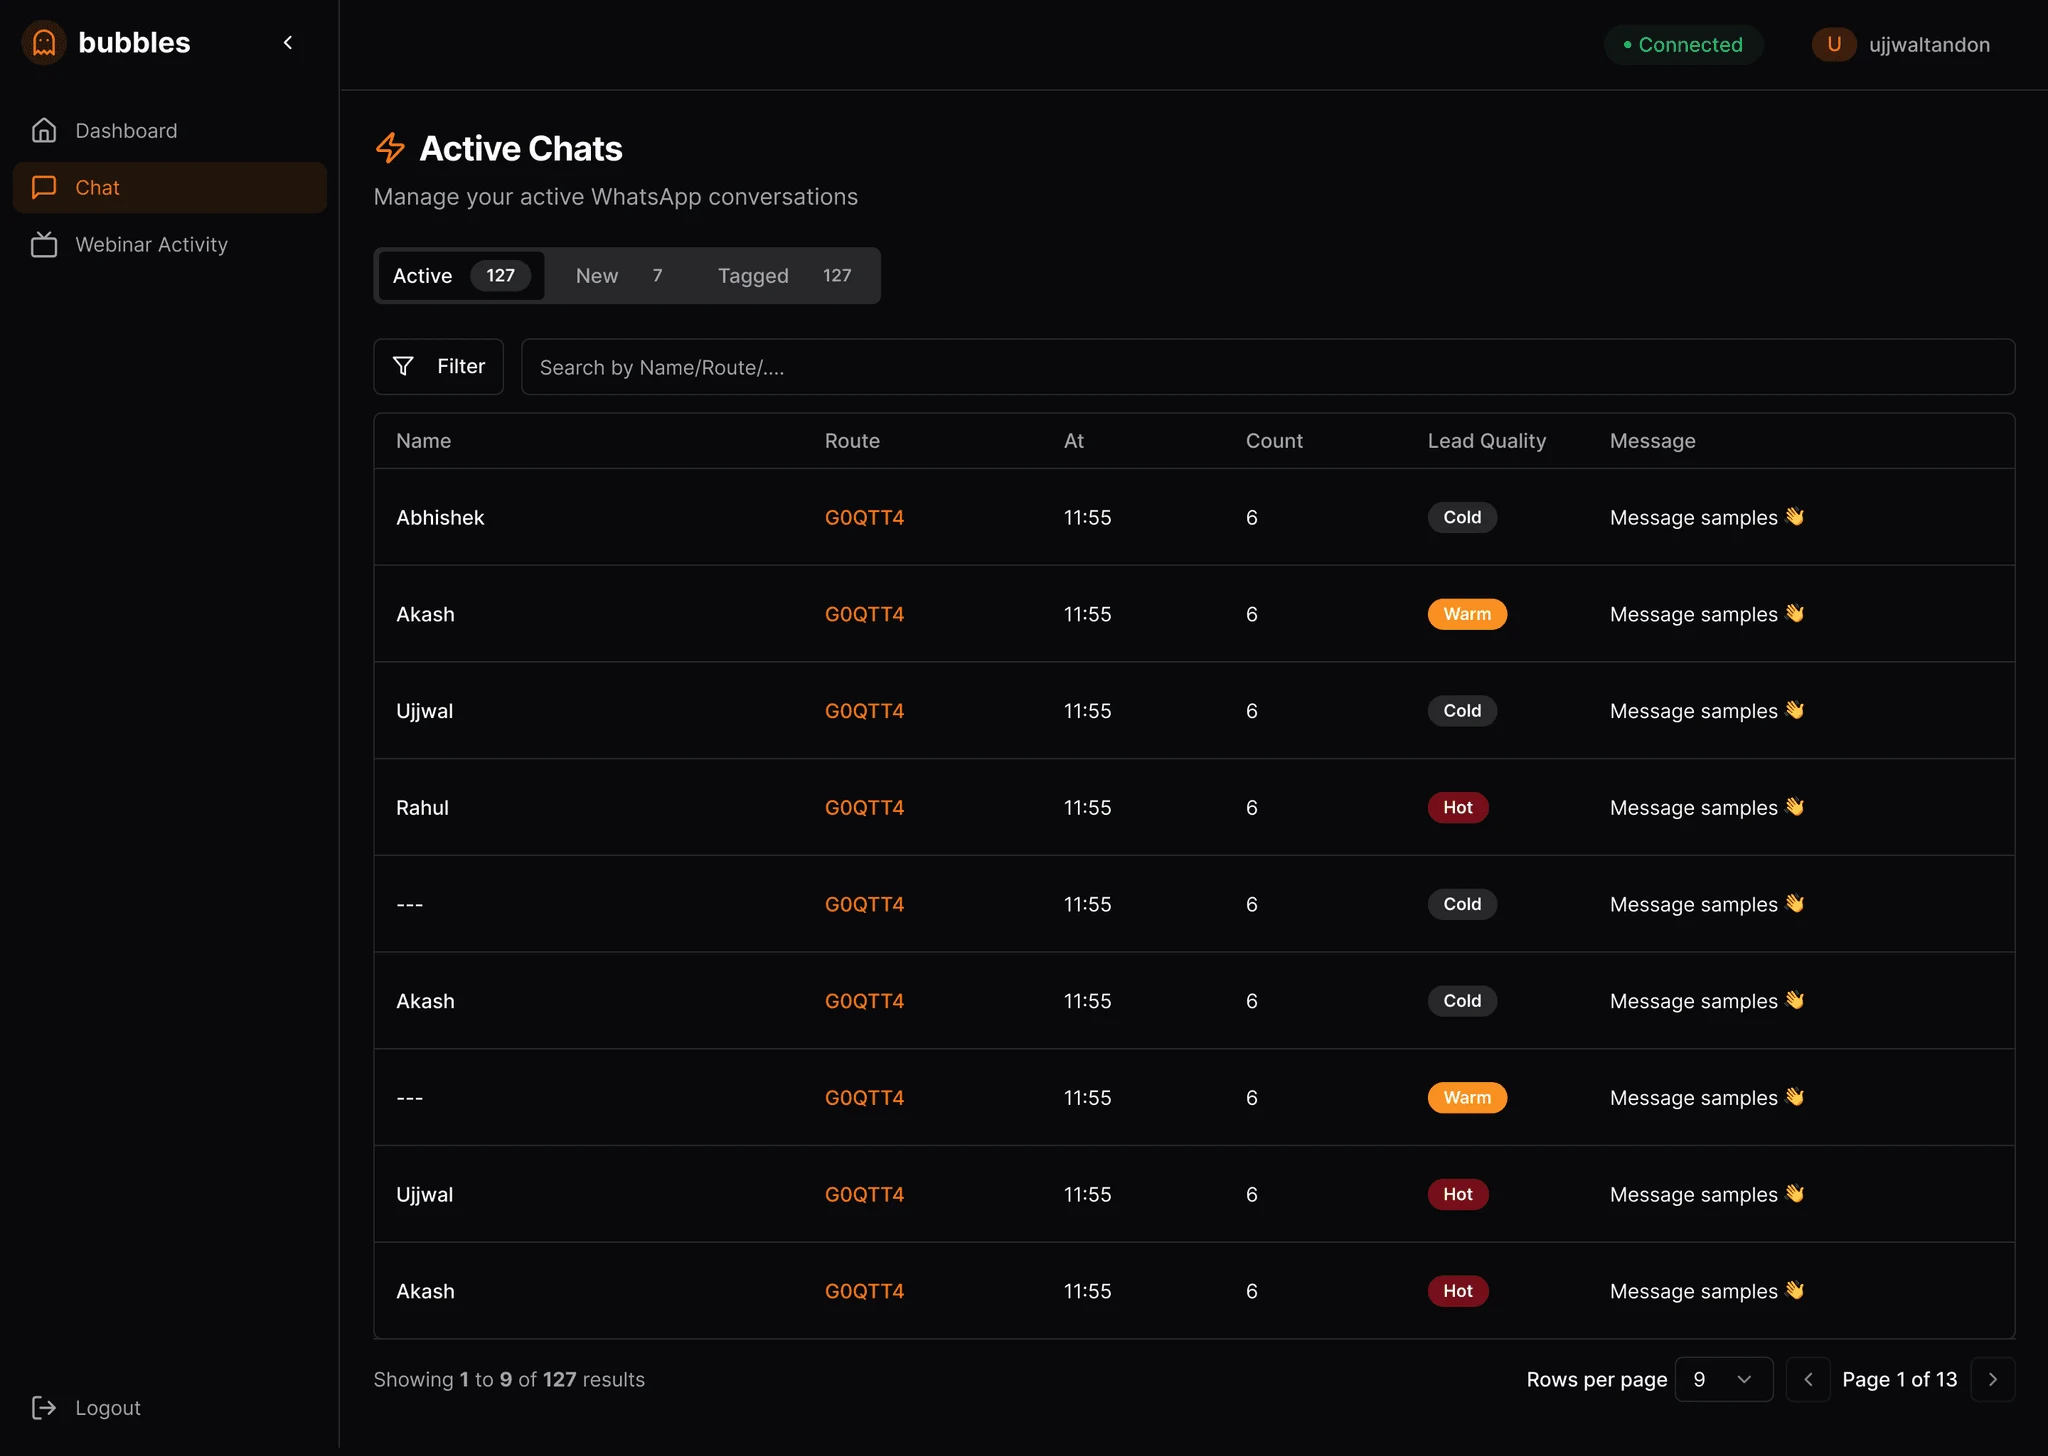This screenshot has height=1456, width=2048.
Task: Focus the Search by Name/Route field
Action: 1267,367
